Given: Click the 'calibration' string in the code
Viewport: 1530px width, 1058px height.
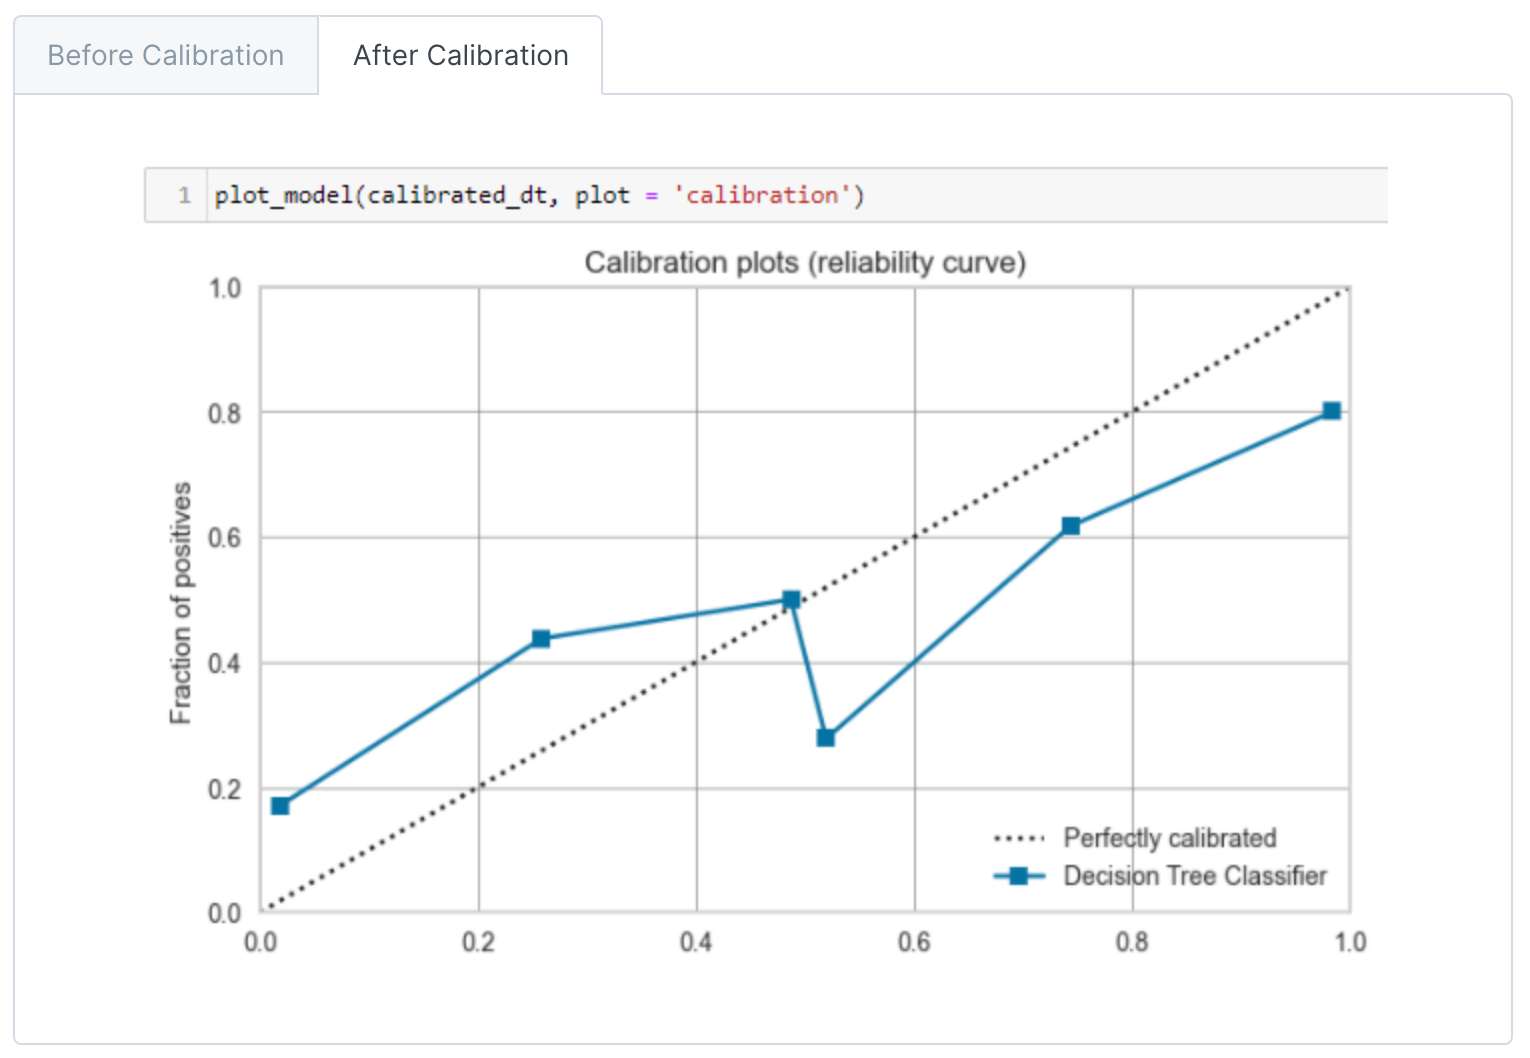Looking at the screenshot, I should click(x=763, y=195).
